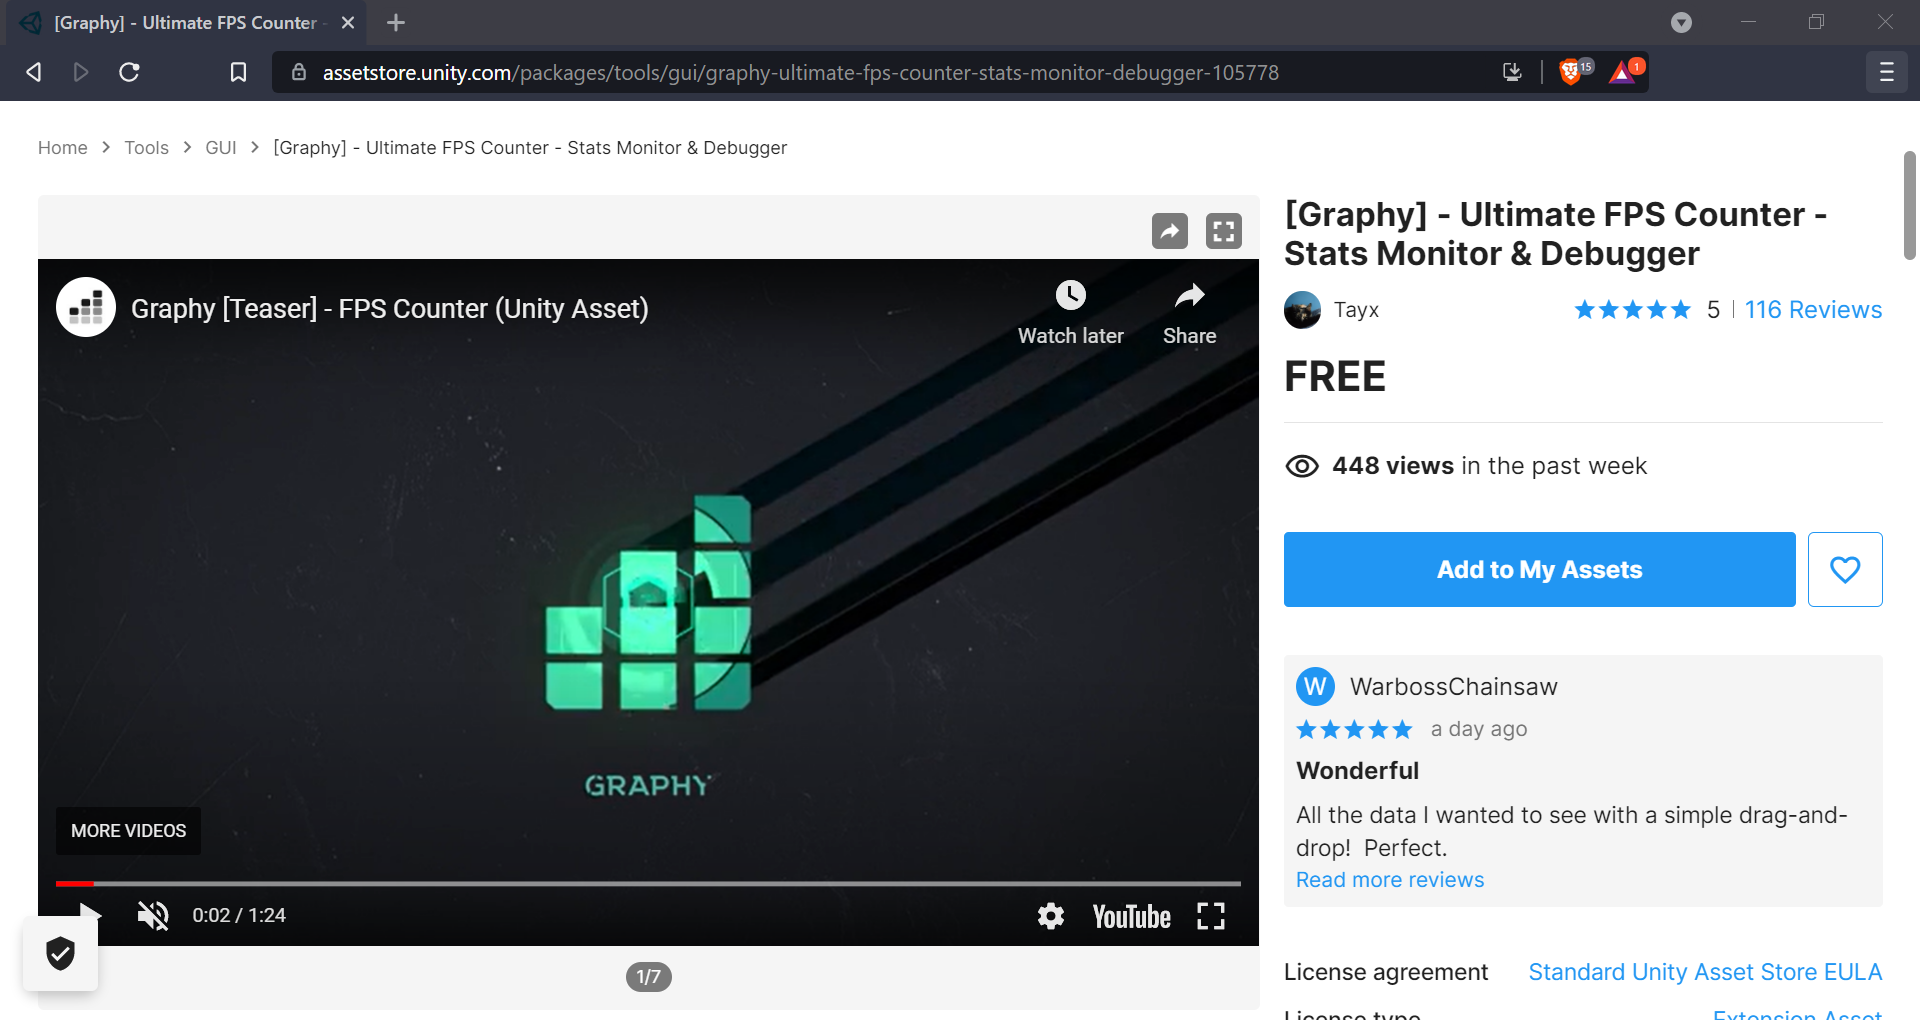Viewport: 1920px width, 1020px height.
Task: Show MORE VIDEOS in the player
Action: (128, 831)
